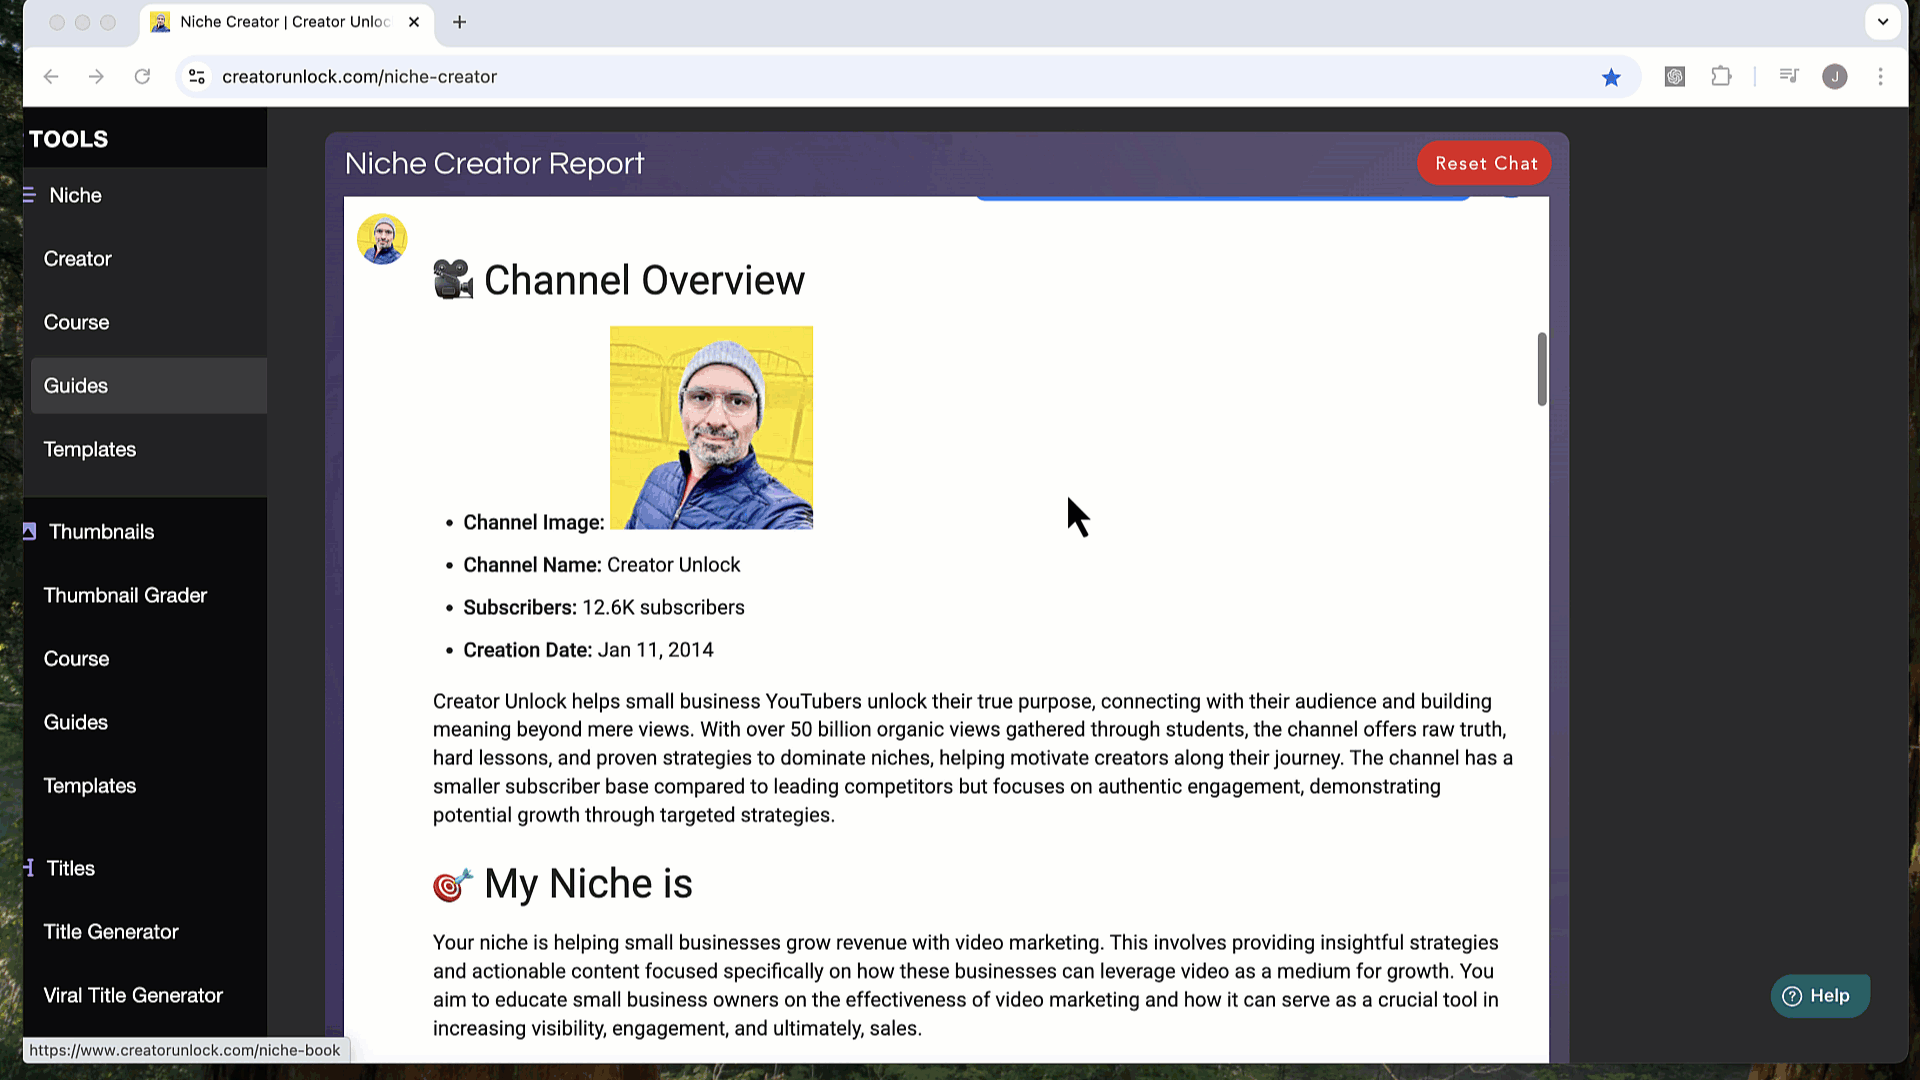1920x1080 pixels.
Task: Open a new tab with the plus button
Action: point(460,22)
